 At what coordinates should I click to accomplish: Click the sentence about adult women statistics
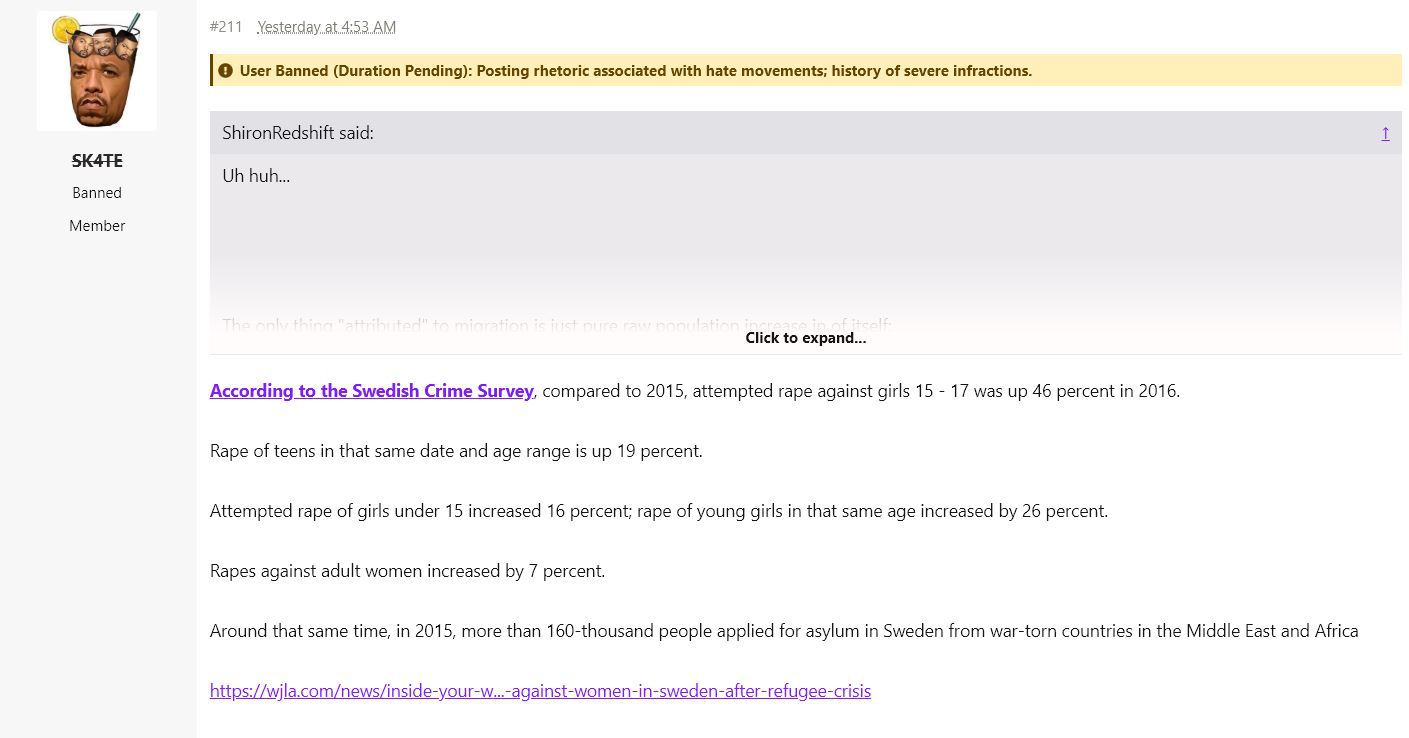coord(407,571)
